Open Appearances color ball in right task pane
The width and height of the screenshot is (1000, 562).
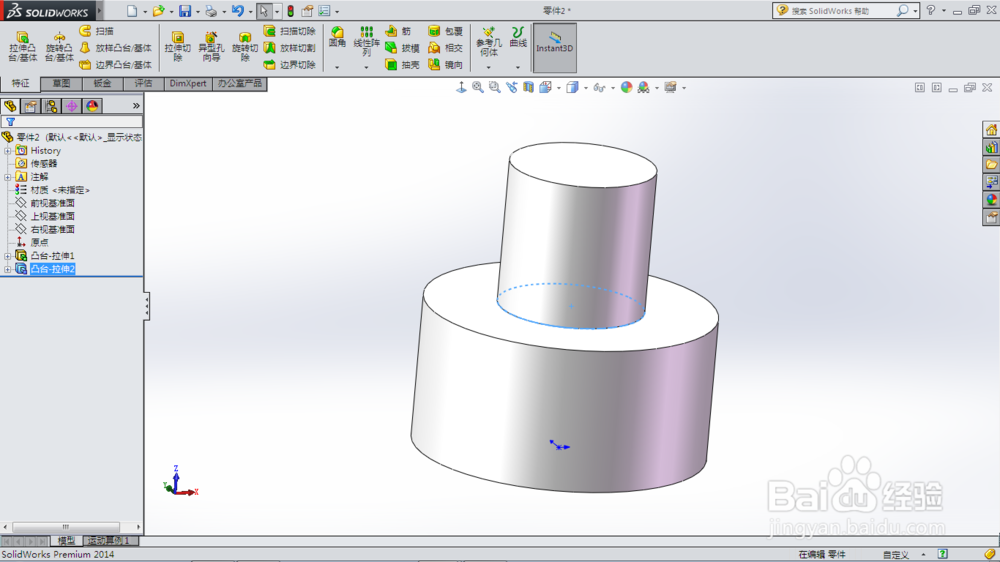click(991, 200)
